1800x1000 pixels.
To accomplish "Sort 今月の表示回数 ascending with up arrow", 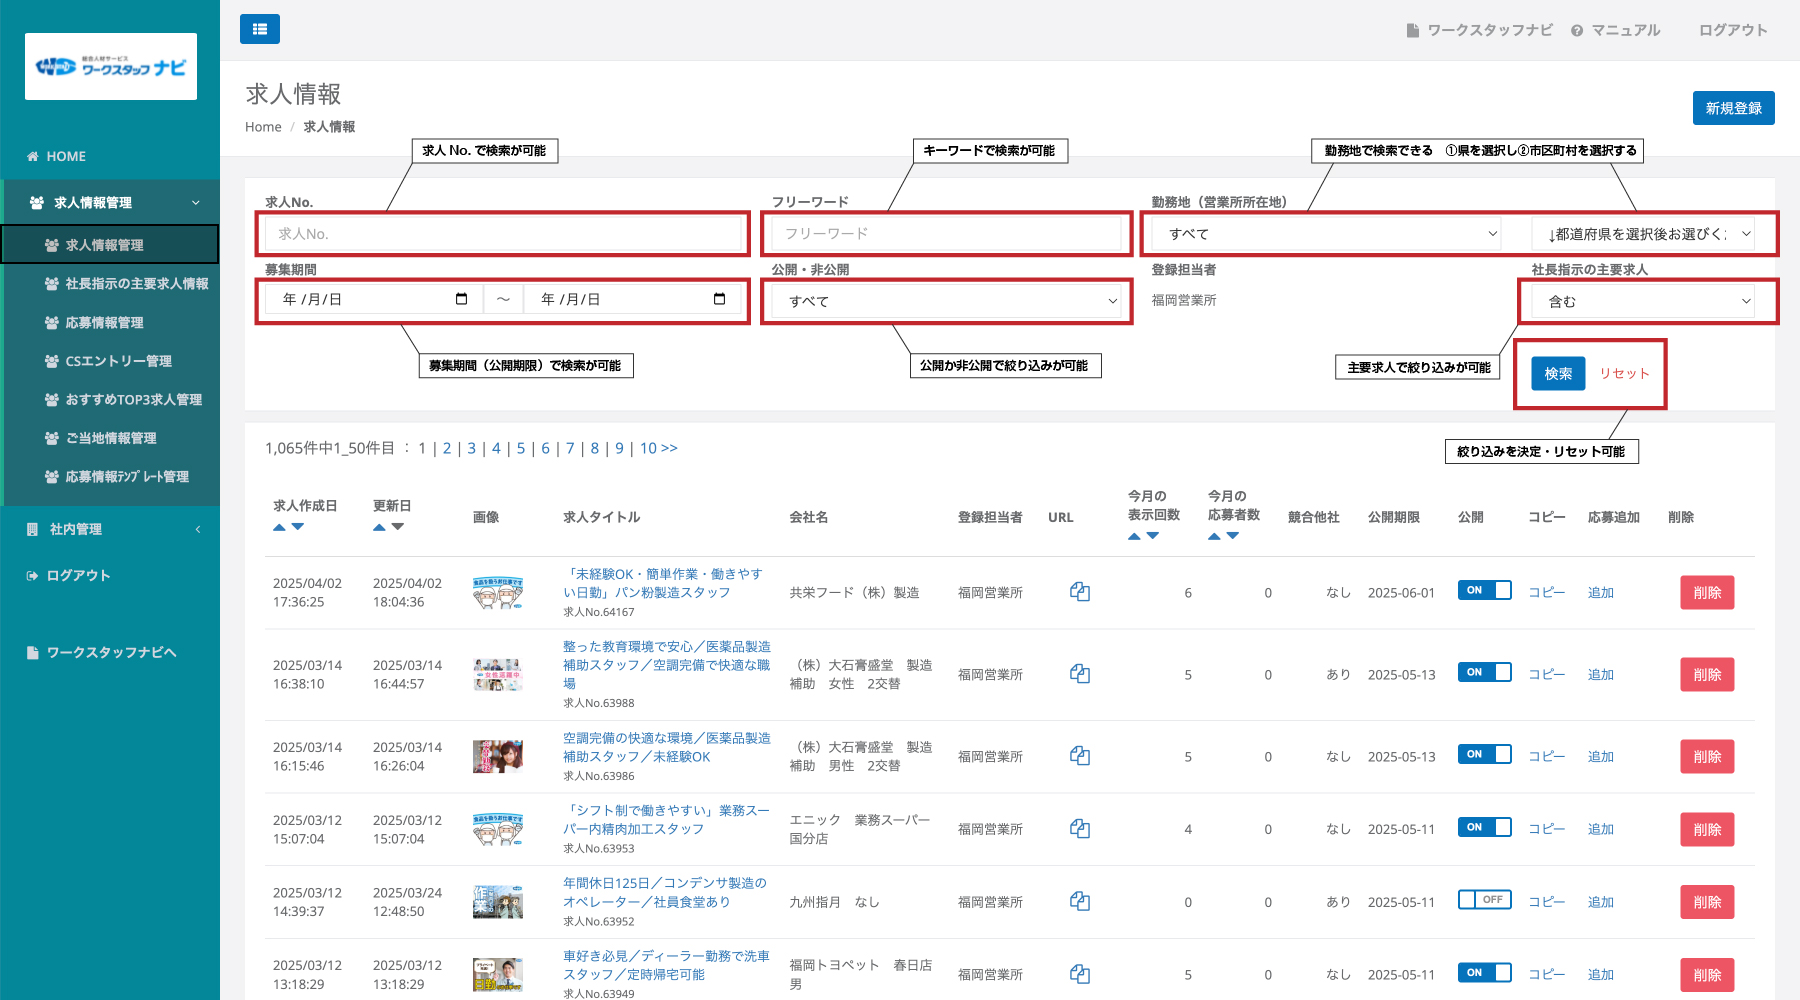I will [x=1134, y=536].
